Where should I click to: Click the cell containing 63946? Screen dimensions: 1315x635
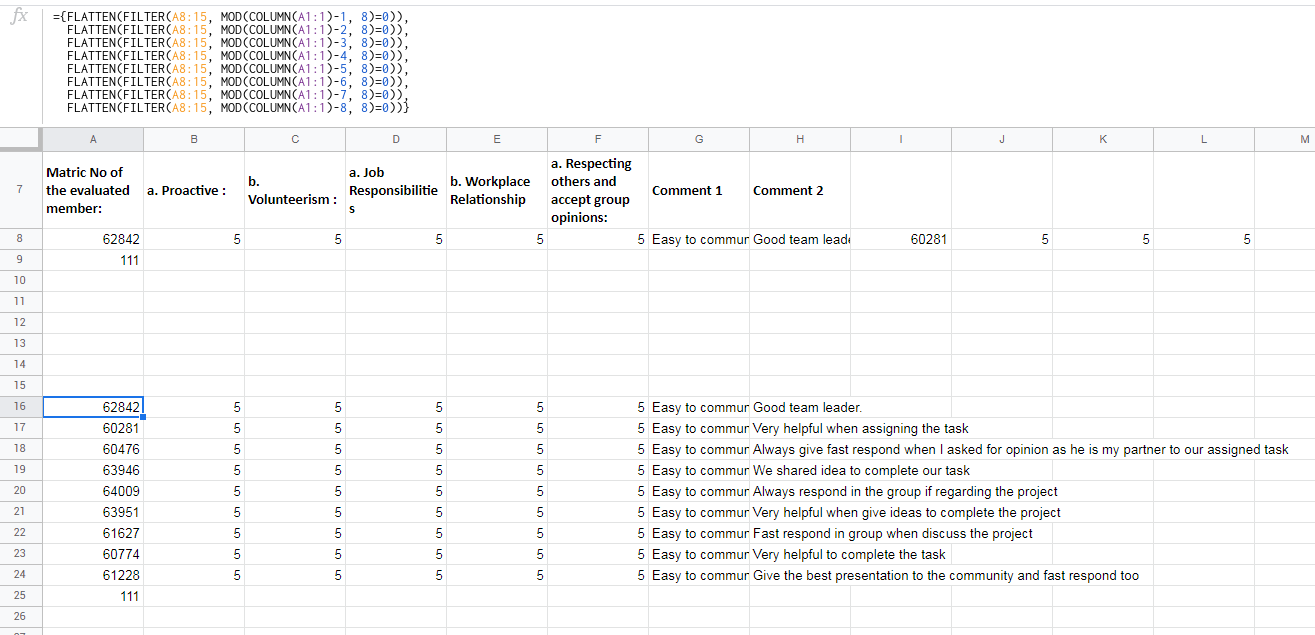coord(93,470)
